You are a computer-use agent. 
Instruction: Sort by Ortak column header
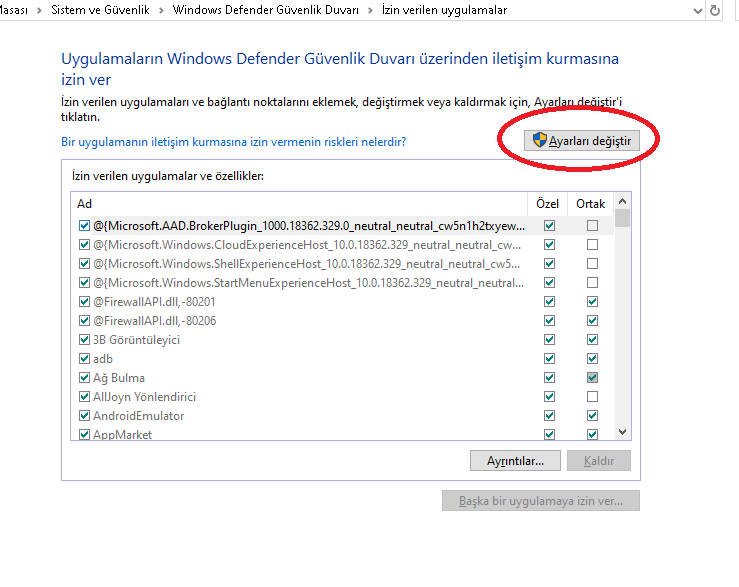[591, 204]
